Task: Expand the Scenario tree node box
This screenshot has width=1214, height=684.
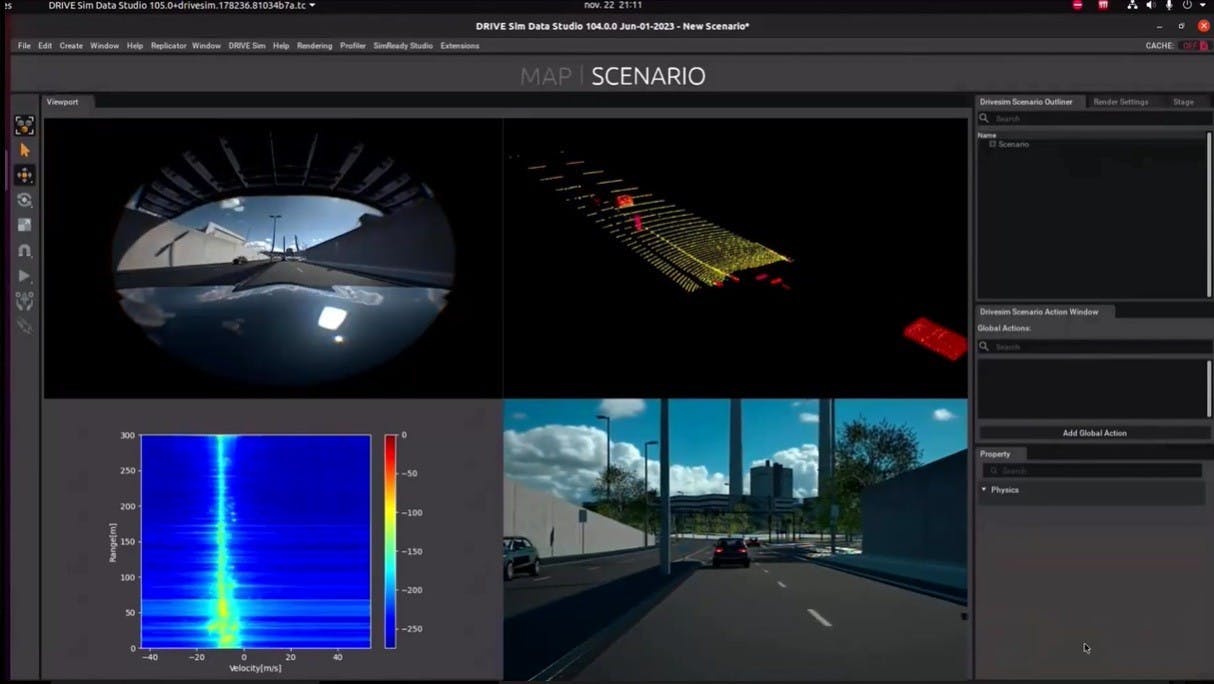Action: [993, 144]
